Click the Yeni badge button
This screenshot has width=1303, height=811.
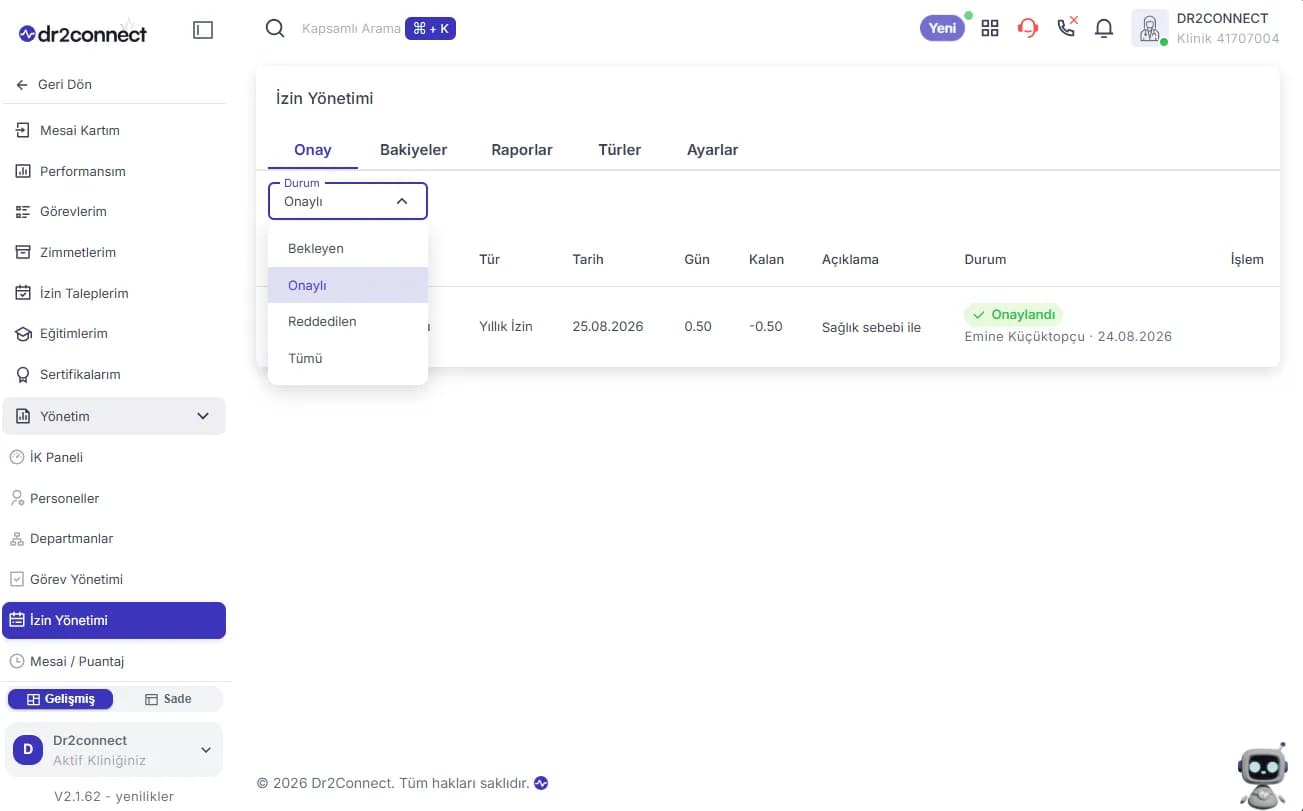pyautogui.click(x=942, y=28)
